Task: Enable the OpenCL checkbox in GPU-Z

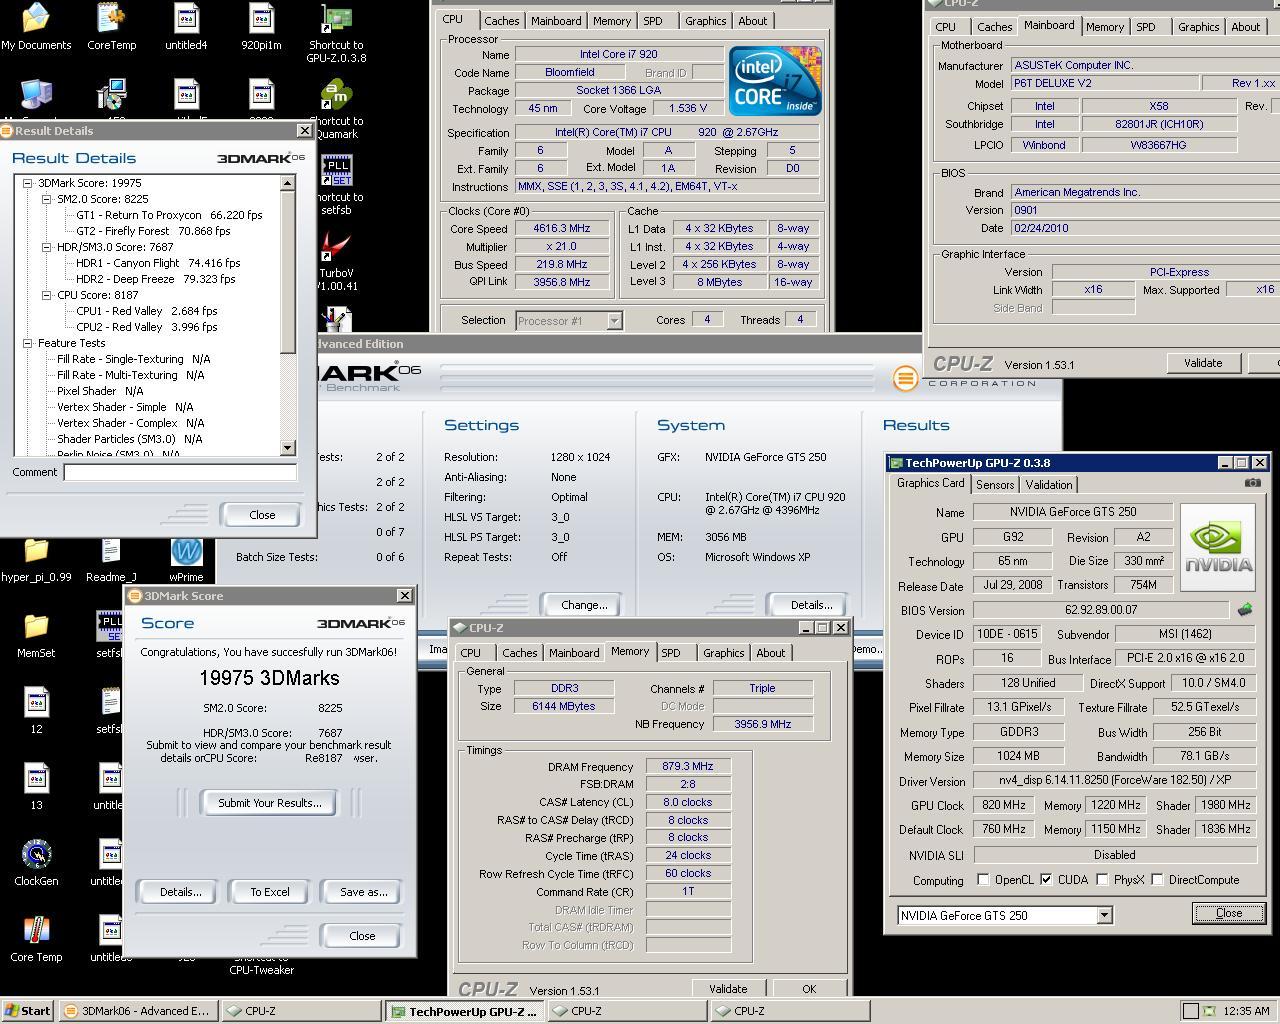Action: coord(983,880)
